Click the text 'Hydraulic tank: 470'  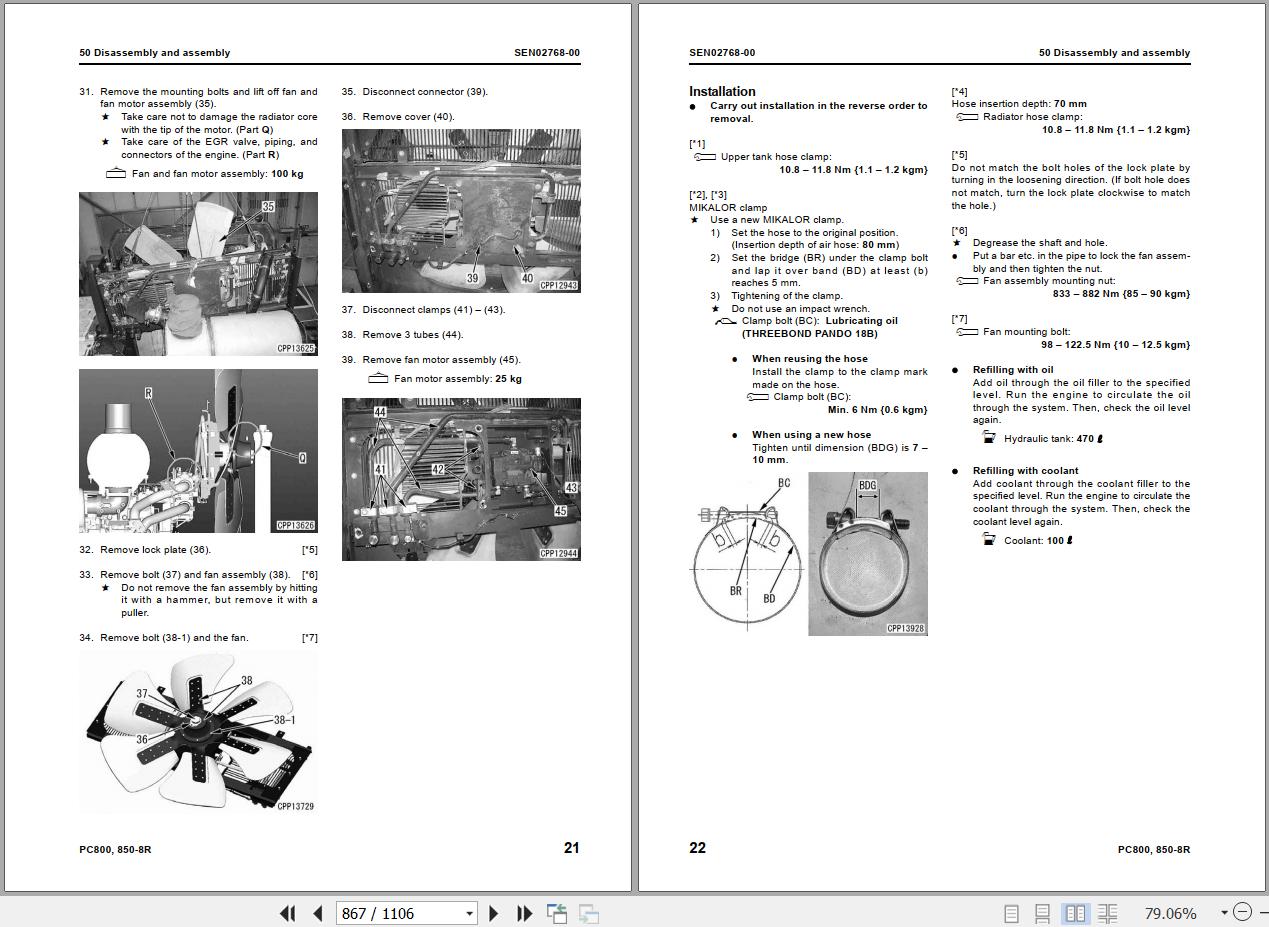[x=1053, y=439]
